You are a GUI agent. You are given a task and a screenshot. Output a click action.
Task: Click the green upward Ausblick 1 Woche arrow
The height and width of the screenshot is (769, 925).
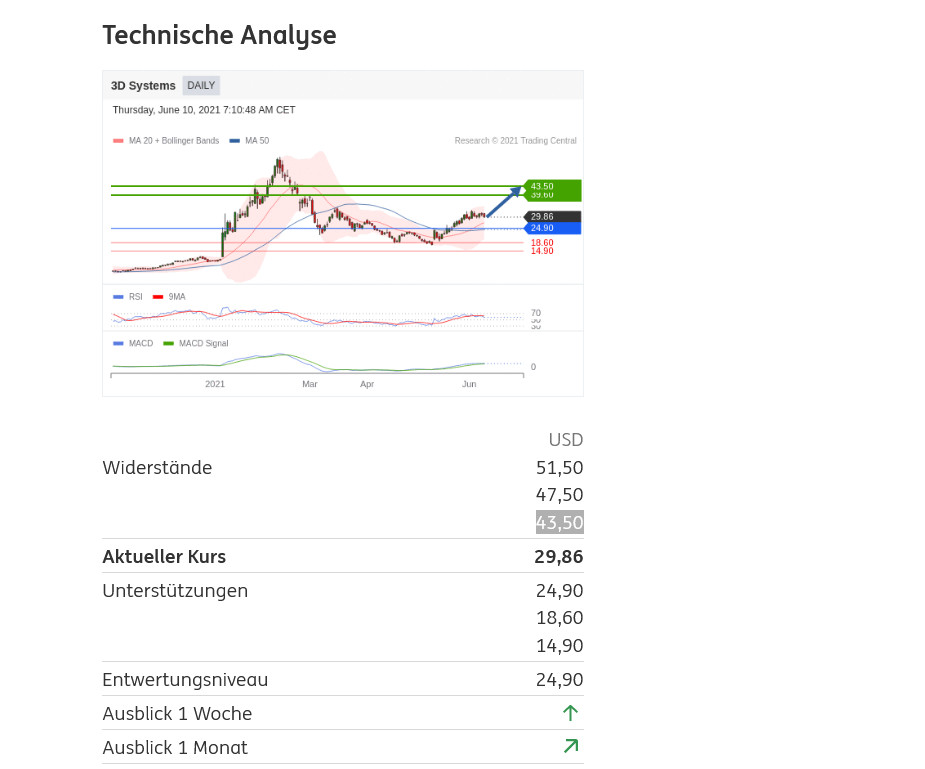tap(570, 713)
